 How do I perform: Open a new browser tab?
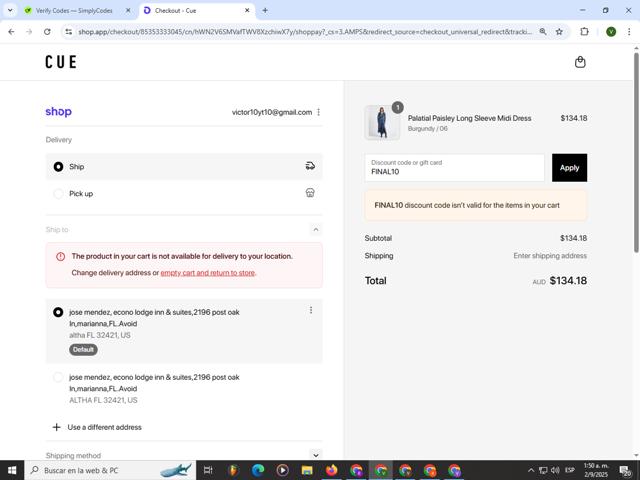pyautogui.click(x=265, y=11)
